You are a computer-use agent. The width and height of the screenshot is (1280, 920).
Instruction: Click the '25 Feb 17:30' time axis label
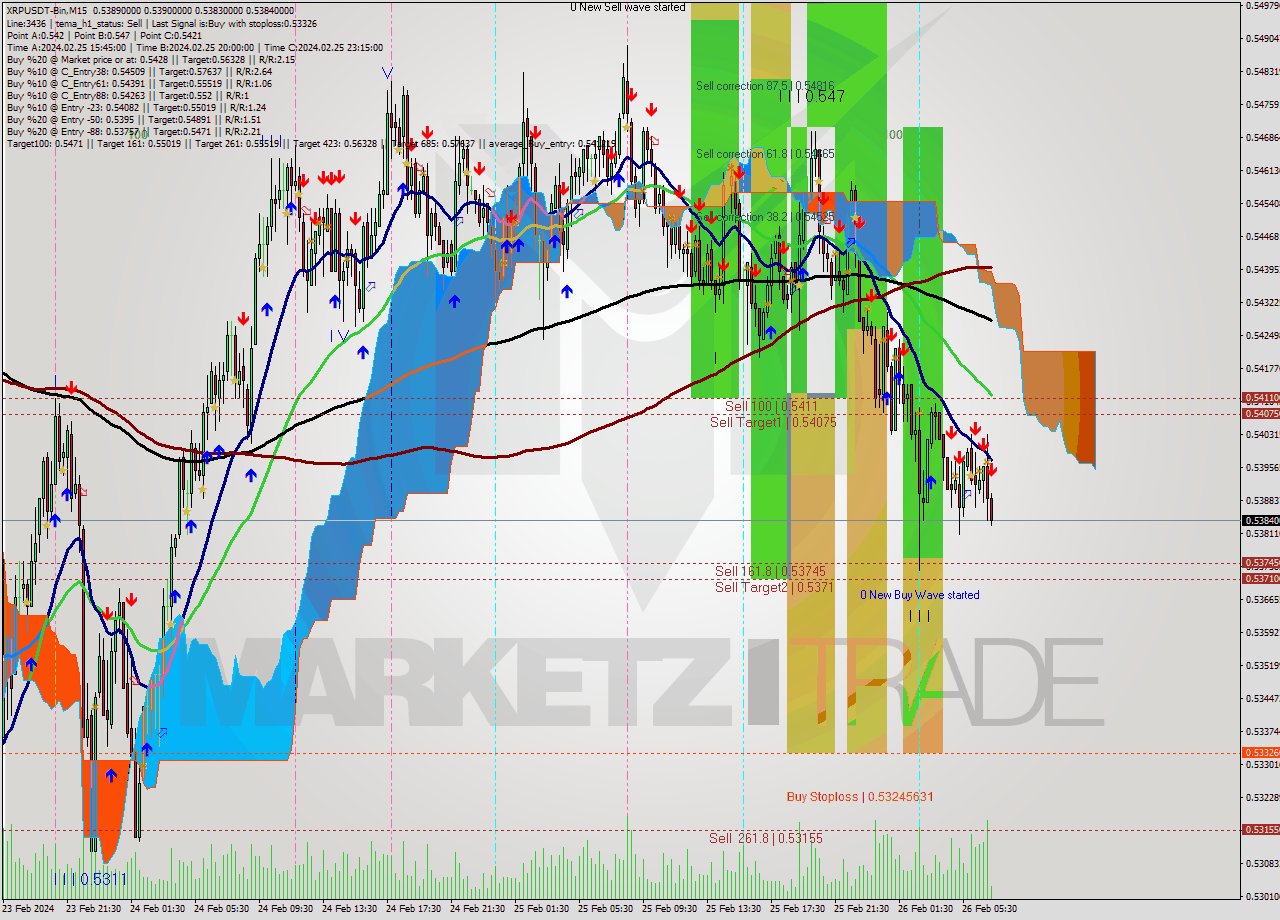point(799,909)
